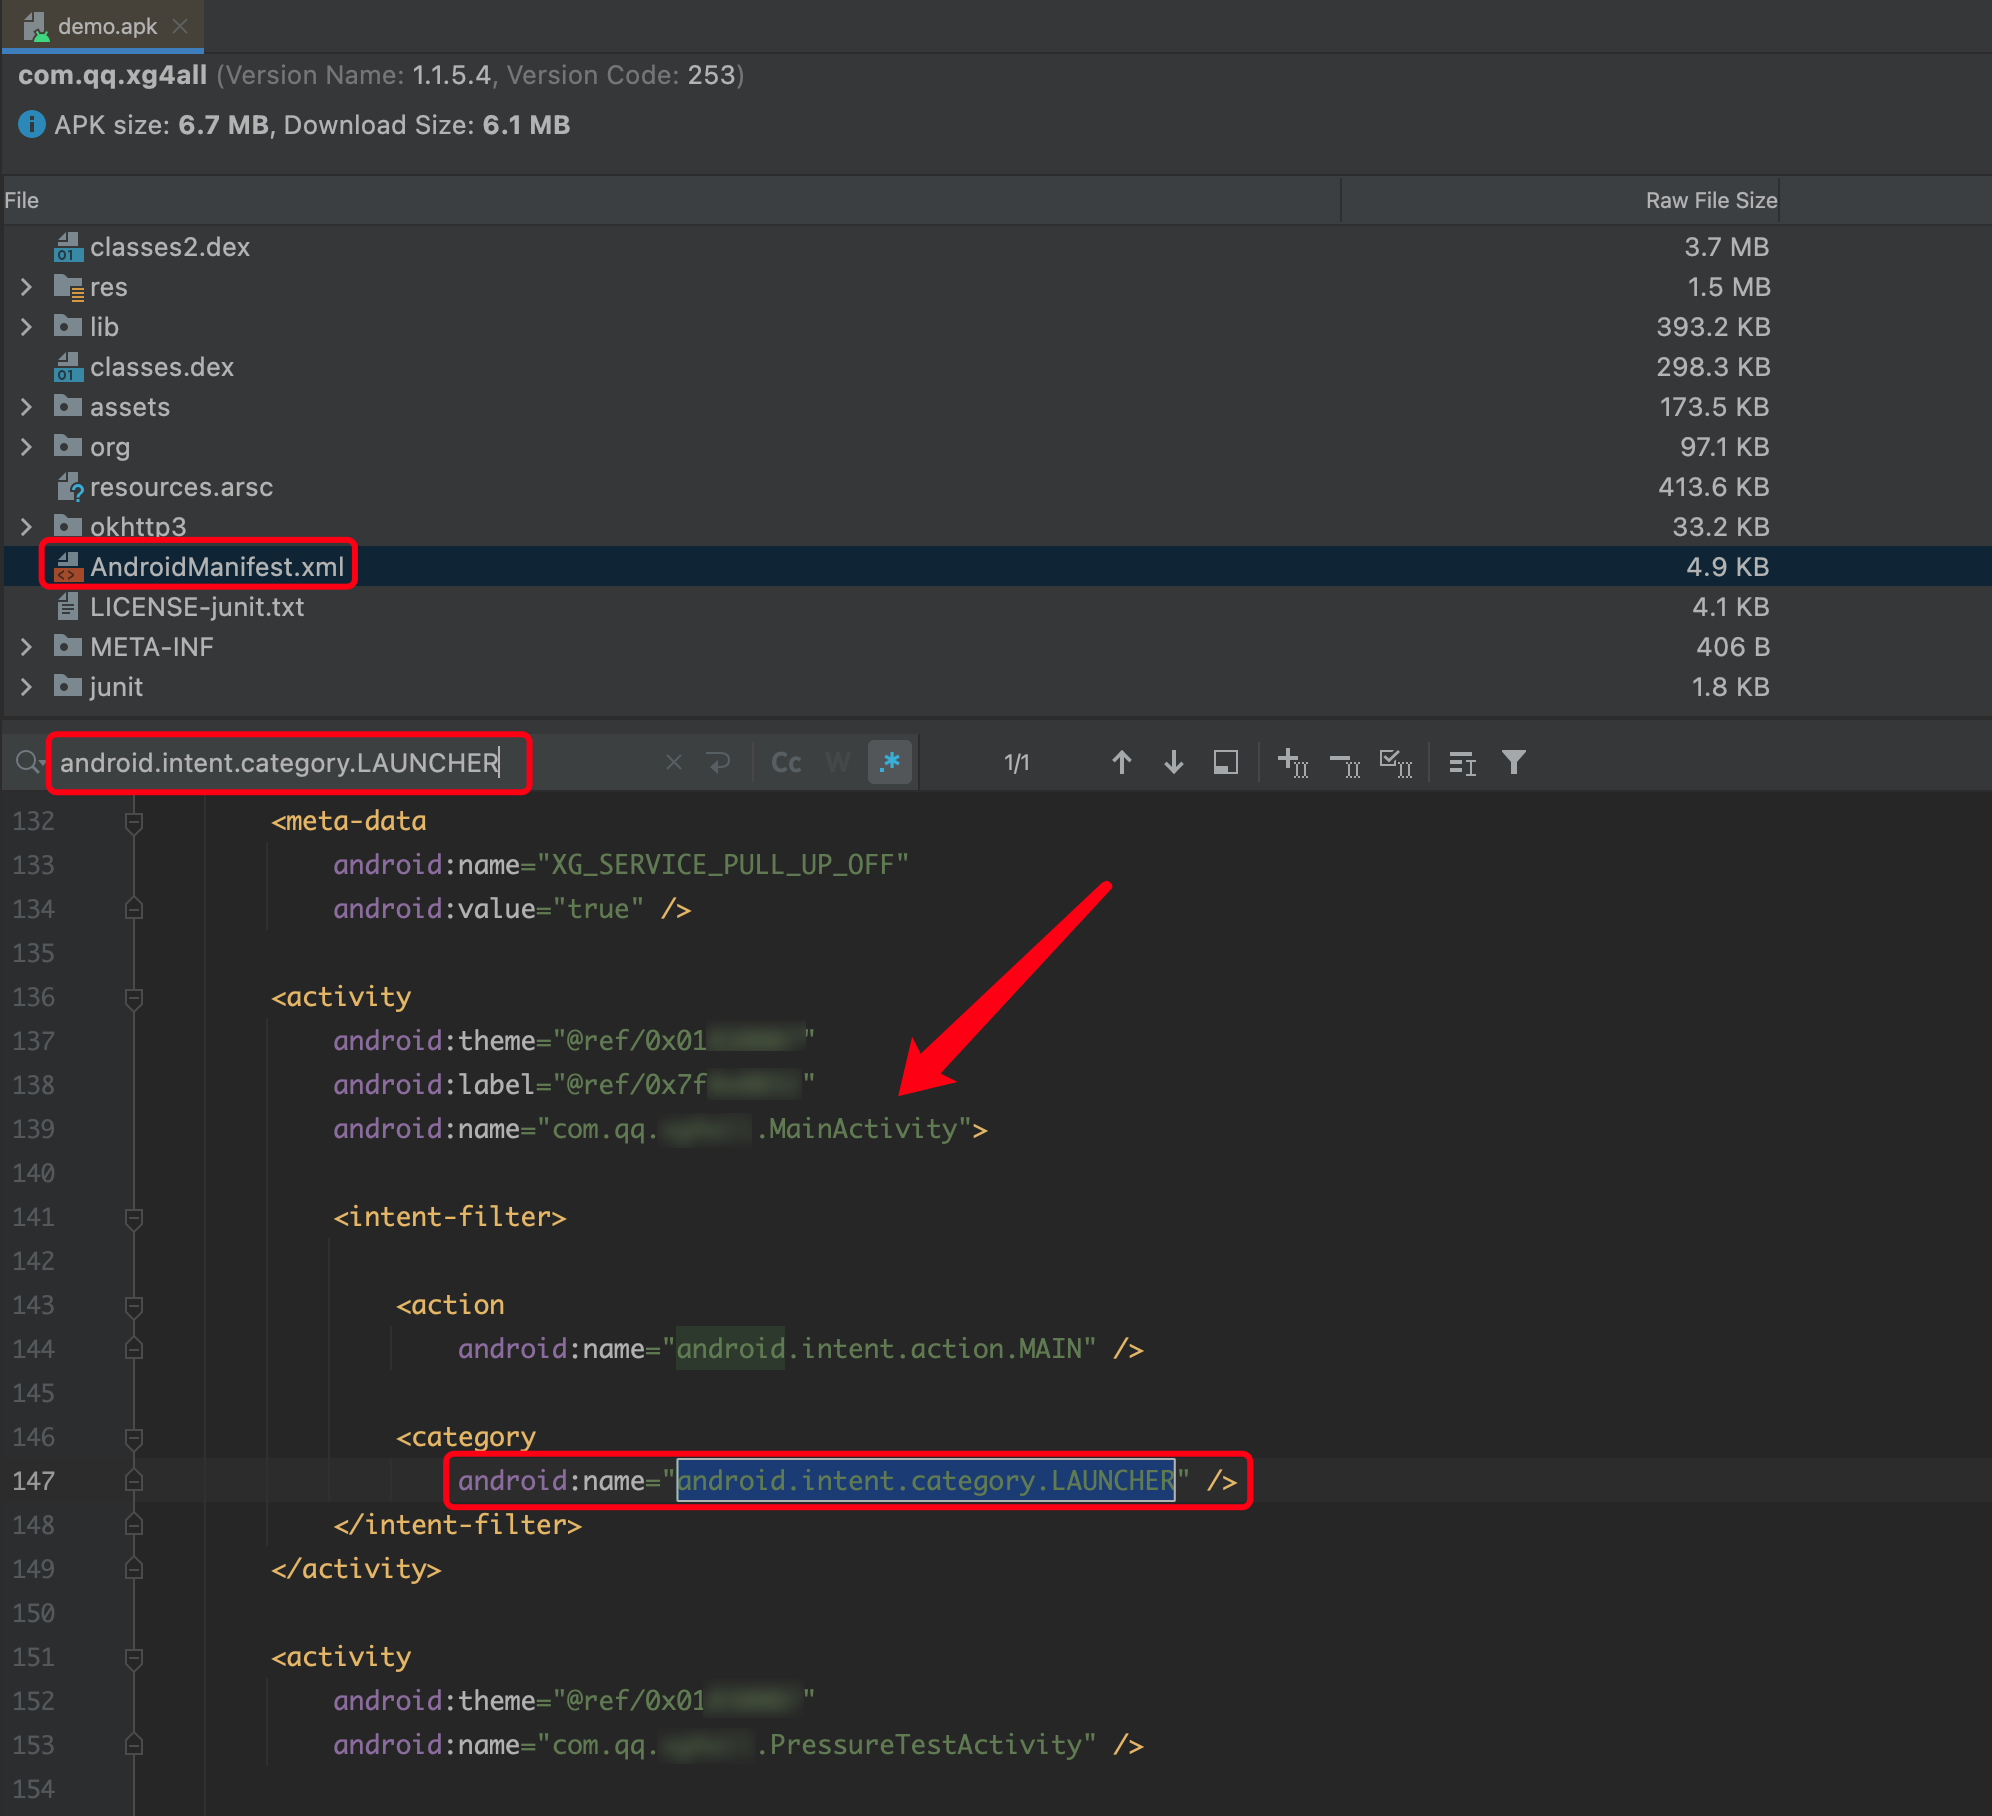Collapse the activity tag fold at line 136
The height and width of the screenshot is (1816, 1992).
[x=133, y=997]
